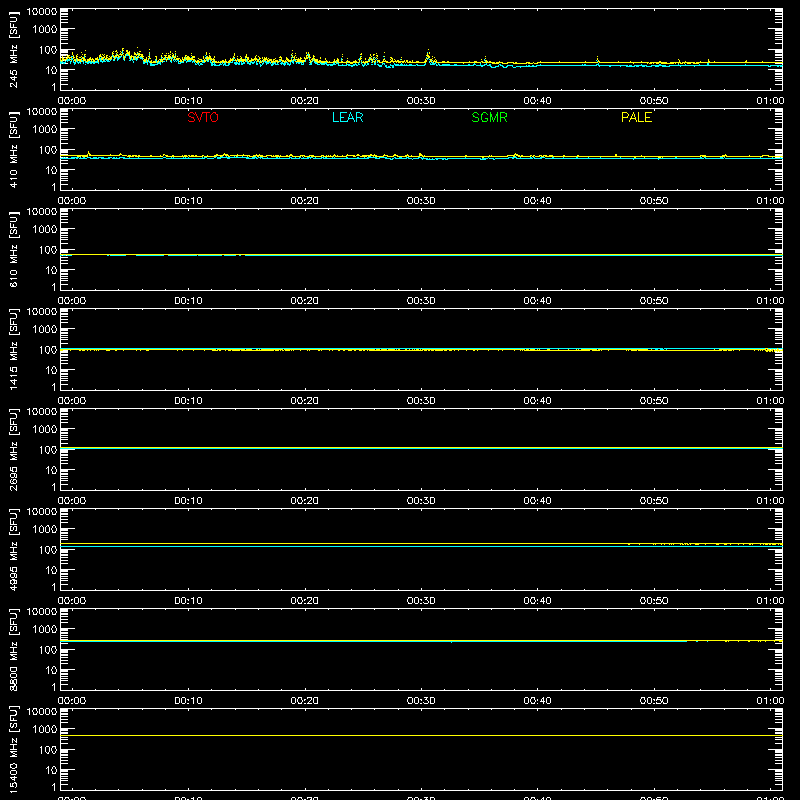Click 00:40 tick label below 410 MHz plot
The width and height of the screenshot is (800, 800).
[537, 201]
